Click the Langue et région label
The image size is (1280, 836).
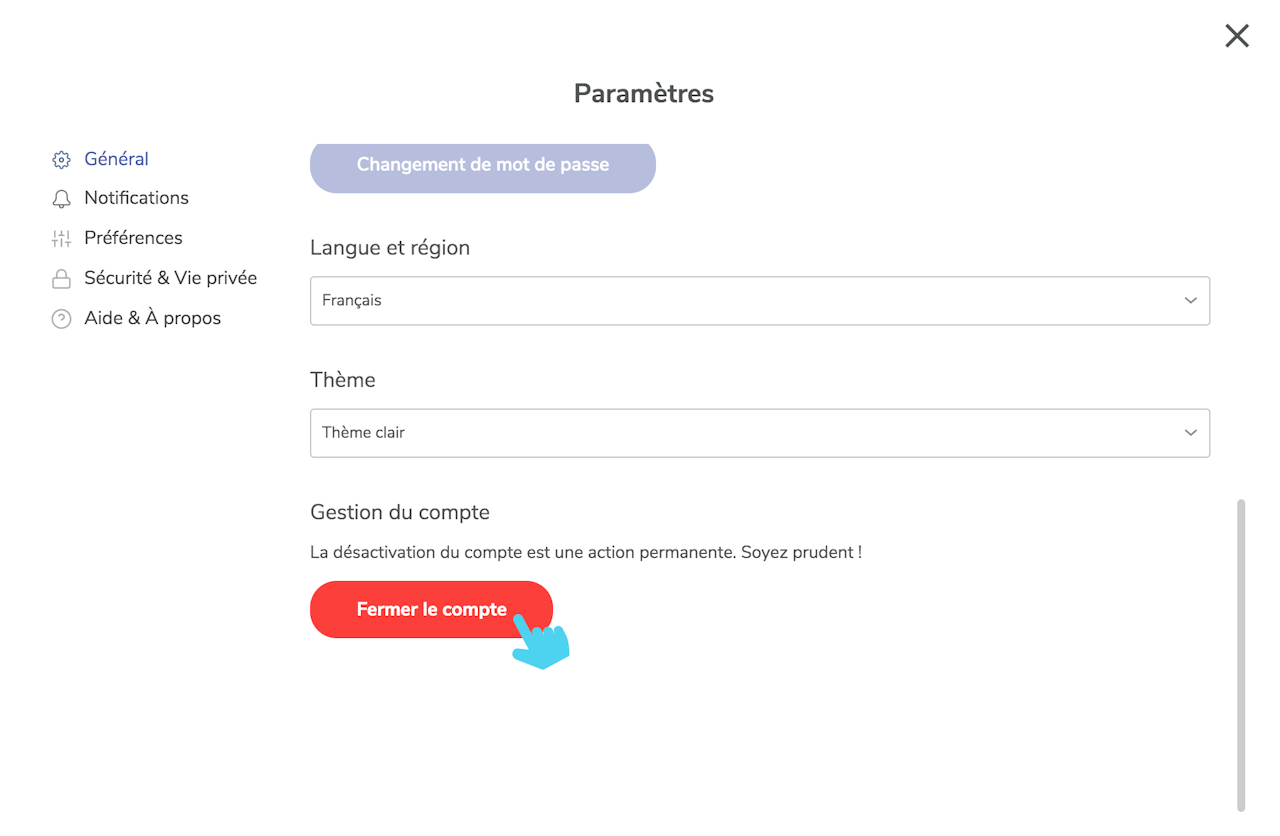pos(390,248)
